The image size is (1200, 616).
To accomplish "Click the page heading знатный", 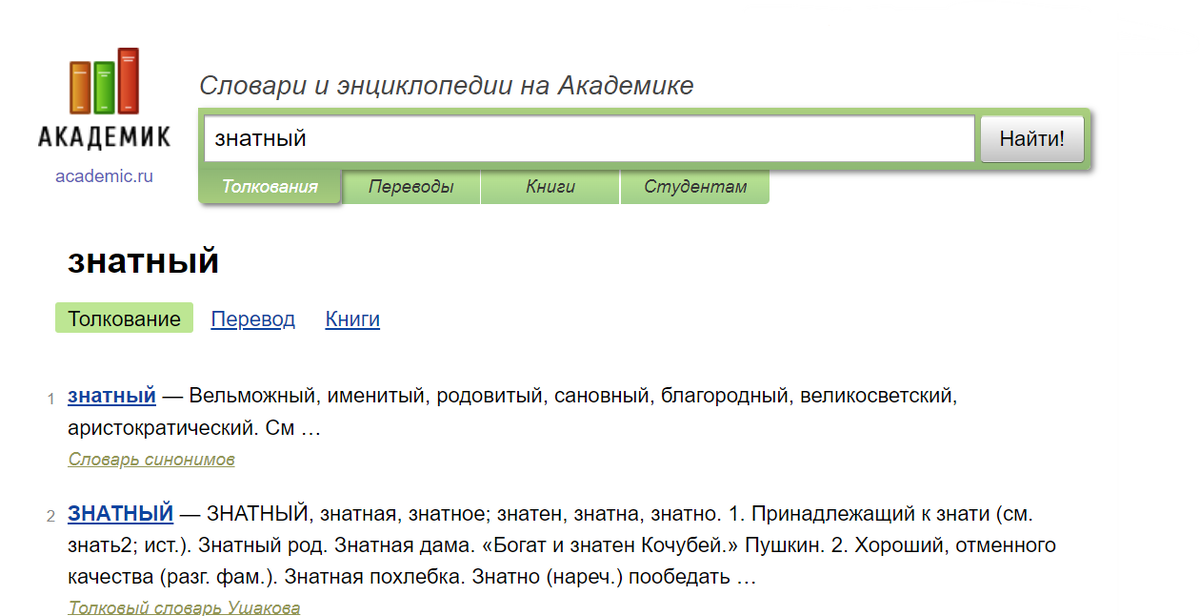I will [x=143, y=261].
